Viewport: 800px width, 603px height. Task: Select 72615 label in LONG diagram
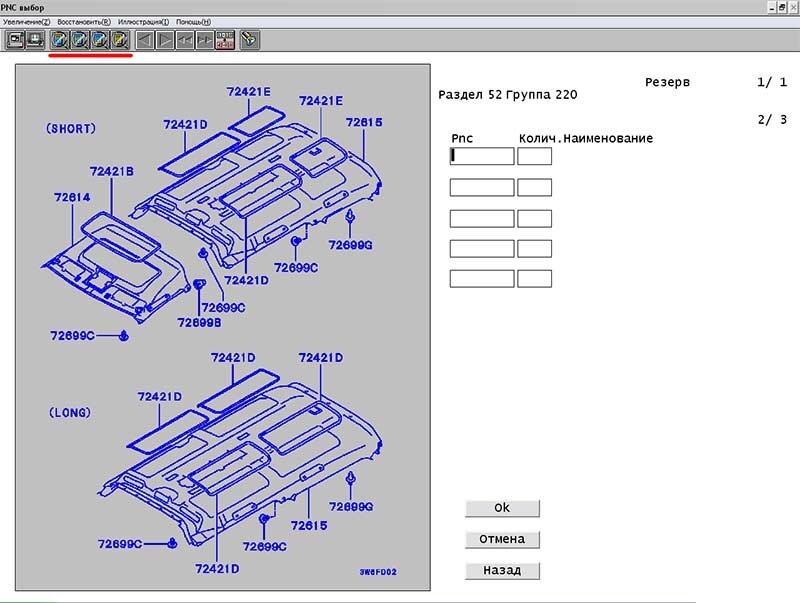tap(309, 525)
